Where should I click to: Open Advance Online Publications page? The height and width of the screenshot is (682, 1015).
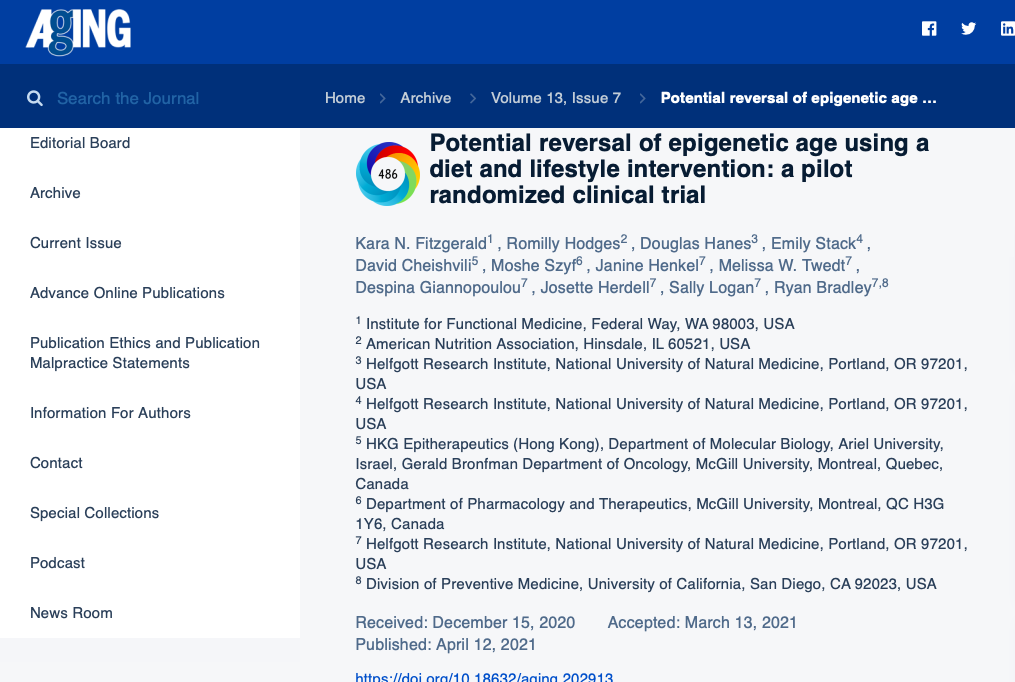(x=127, y=293)
